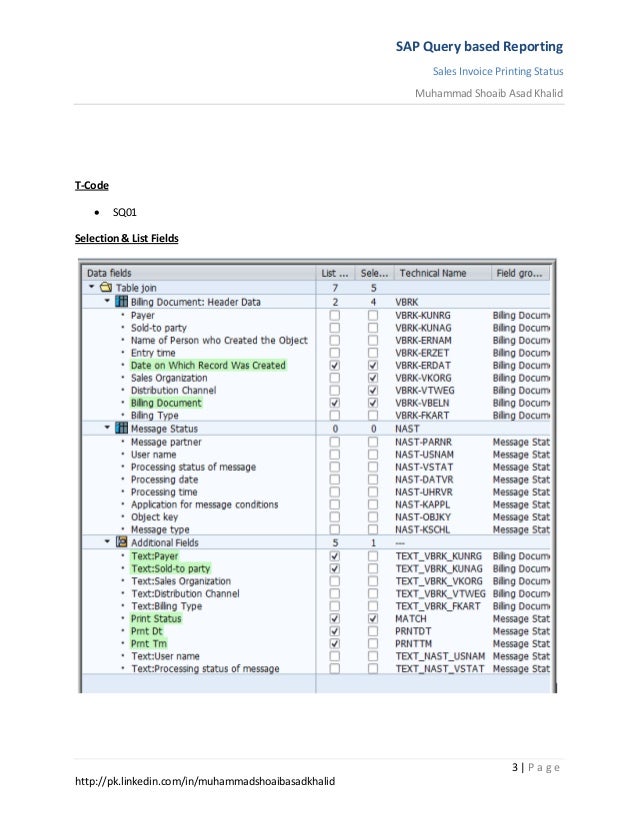This screenshot has width=638, height=826.
Task: Click technical name NAST-OBJKY
Action: [x=423, y=517]
